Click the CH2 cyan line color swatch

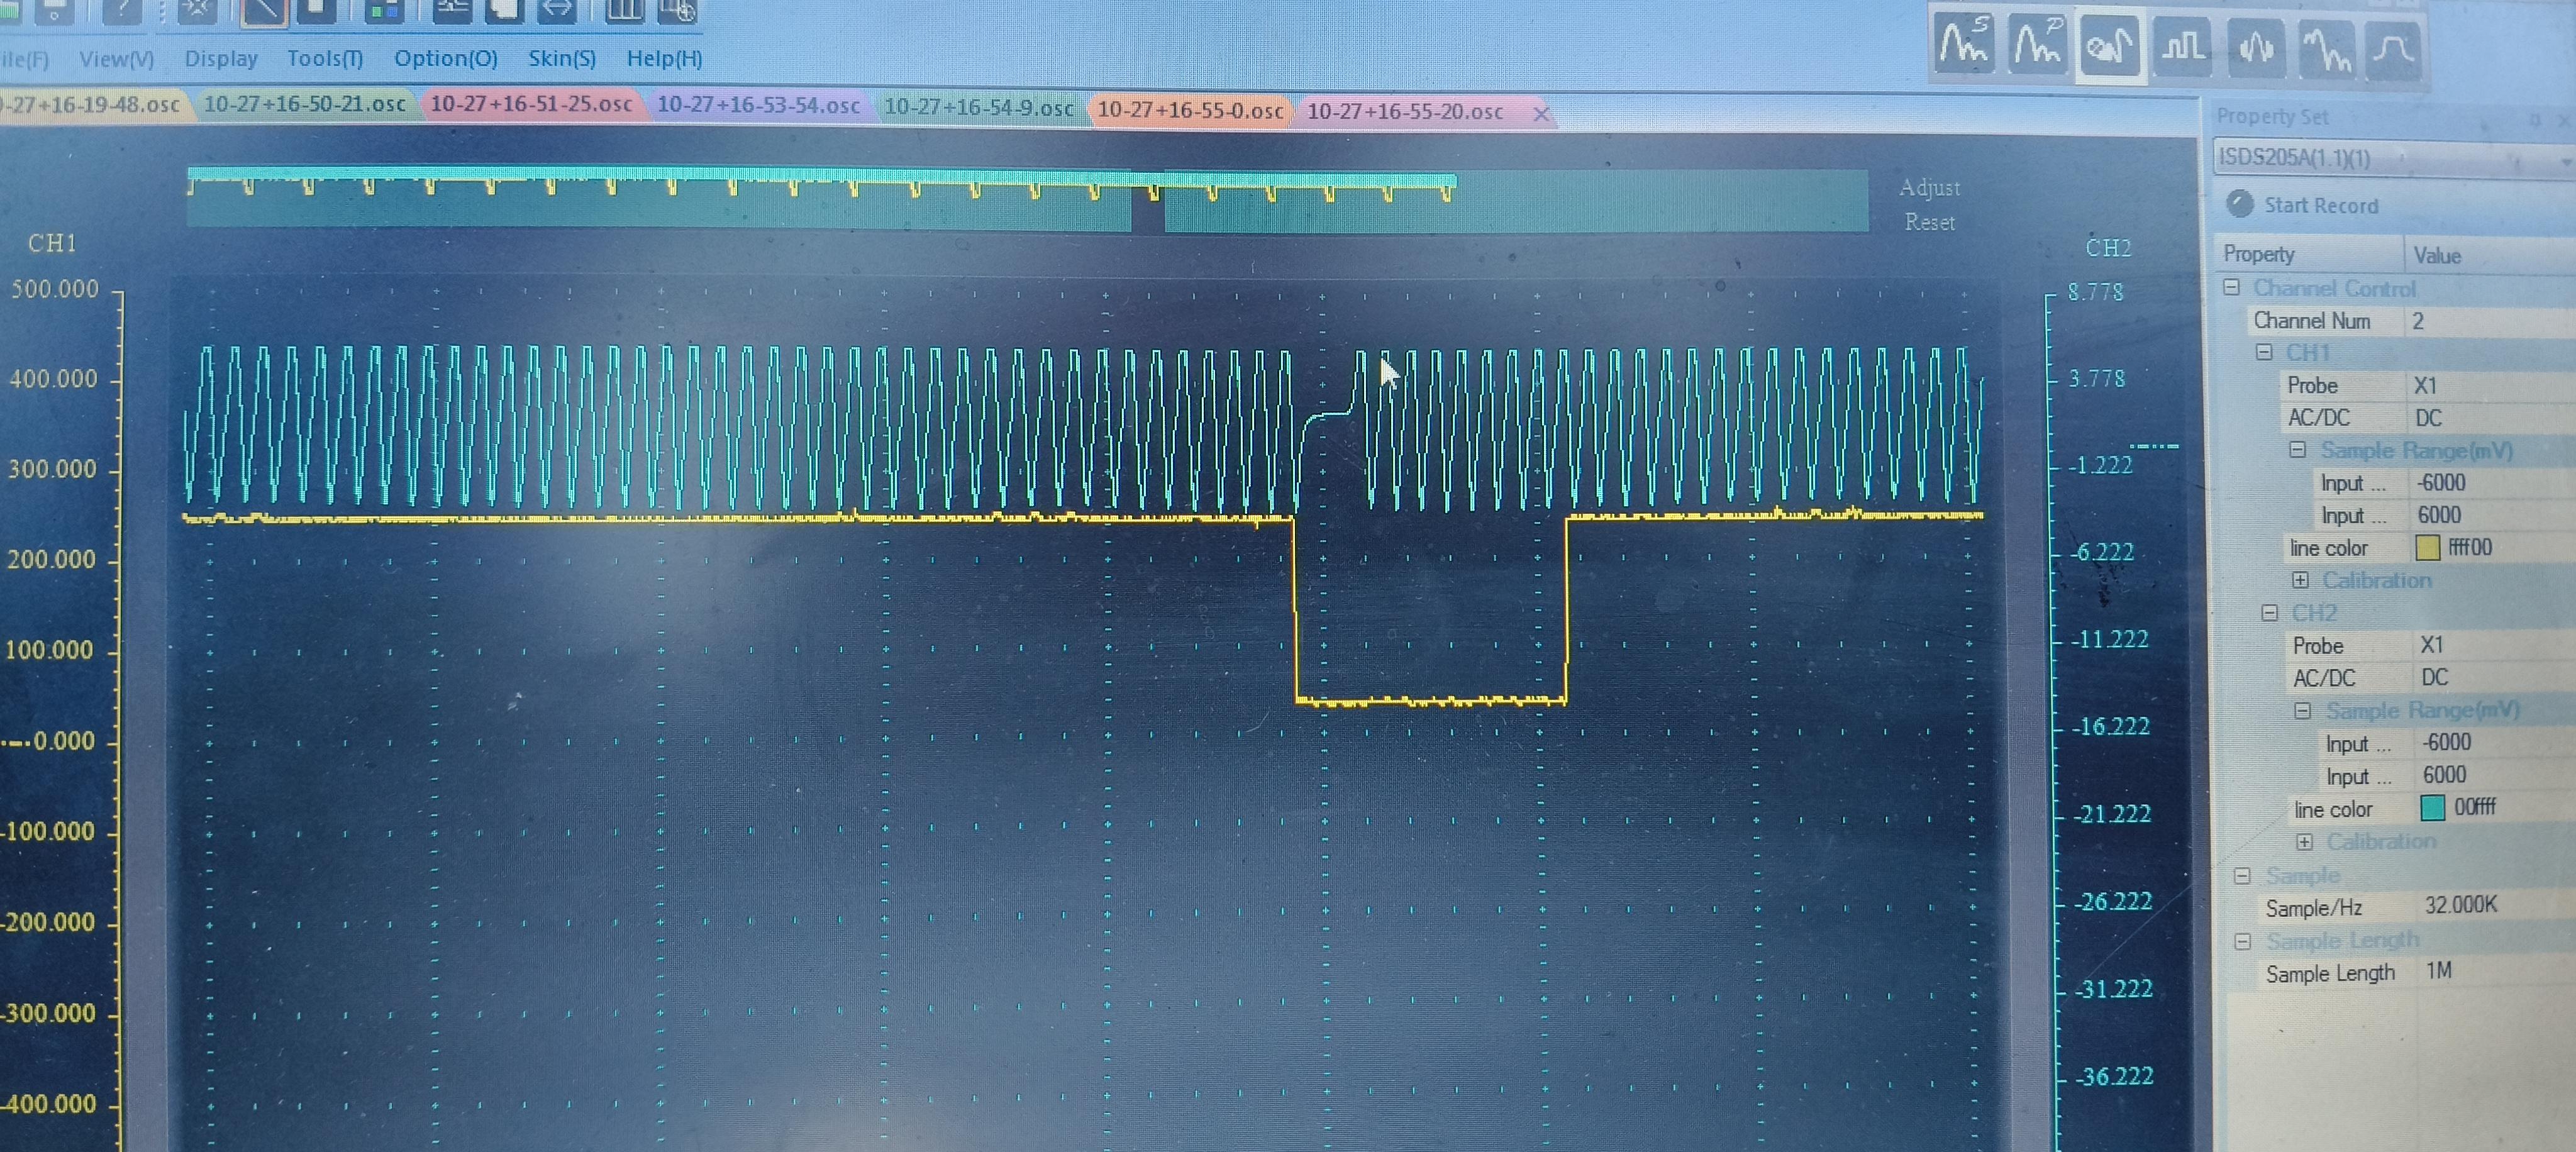coord(2432,807)
